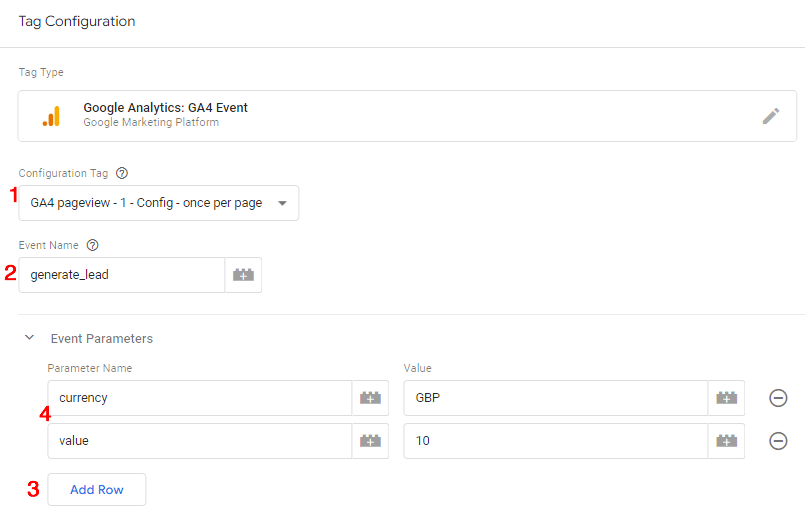Viewport: 805px width, 519px height.
Task: Click the Configuration Tag help icon
Action: 122,173
